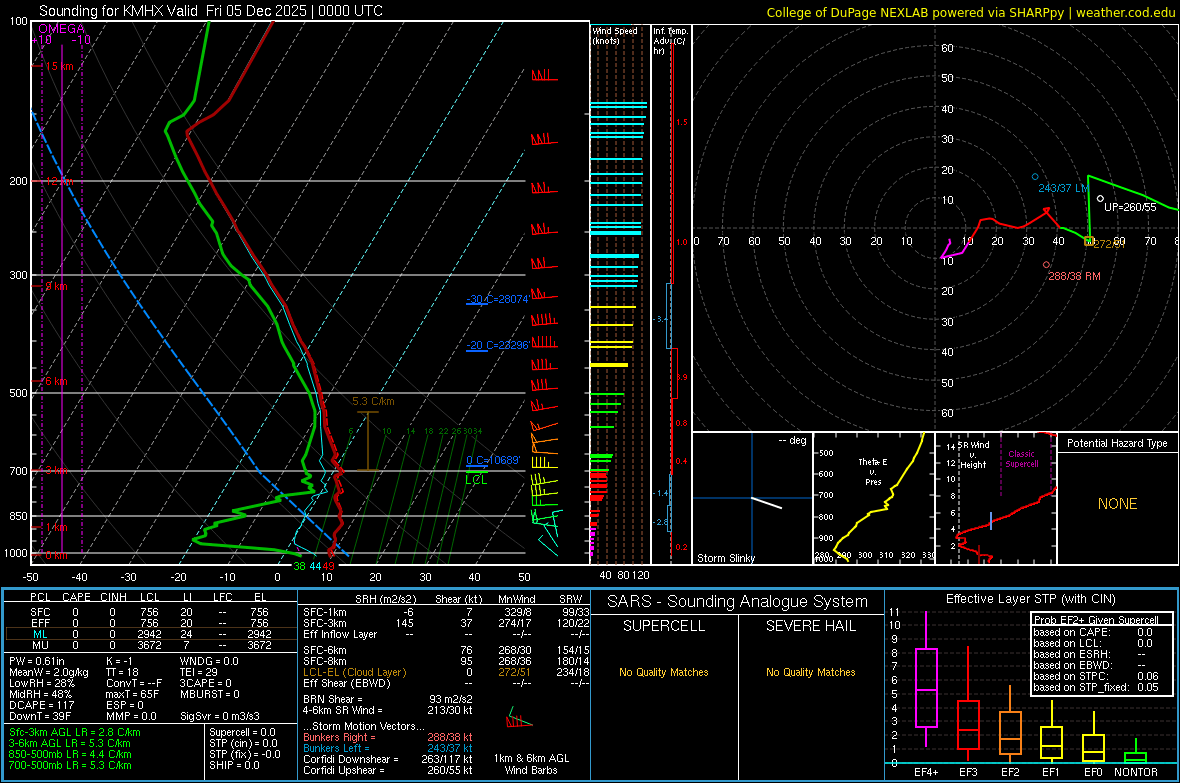The width and height of the screenshot is (1180, 783).
Task: Click the red 'Bunkers Right =' line
Action: (x=388, y=737)
